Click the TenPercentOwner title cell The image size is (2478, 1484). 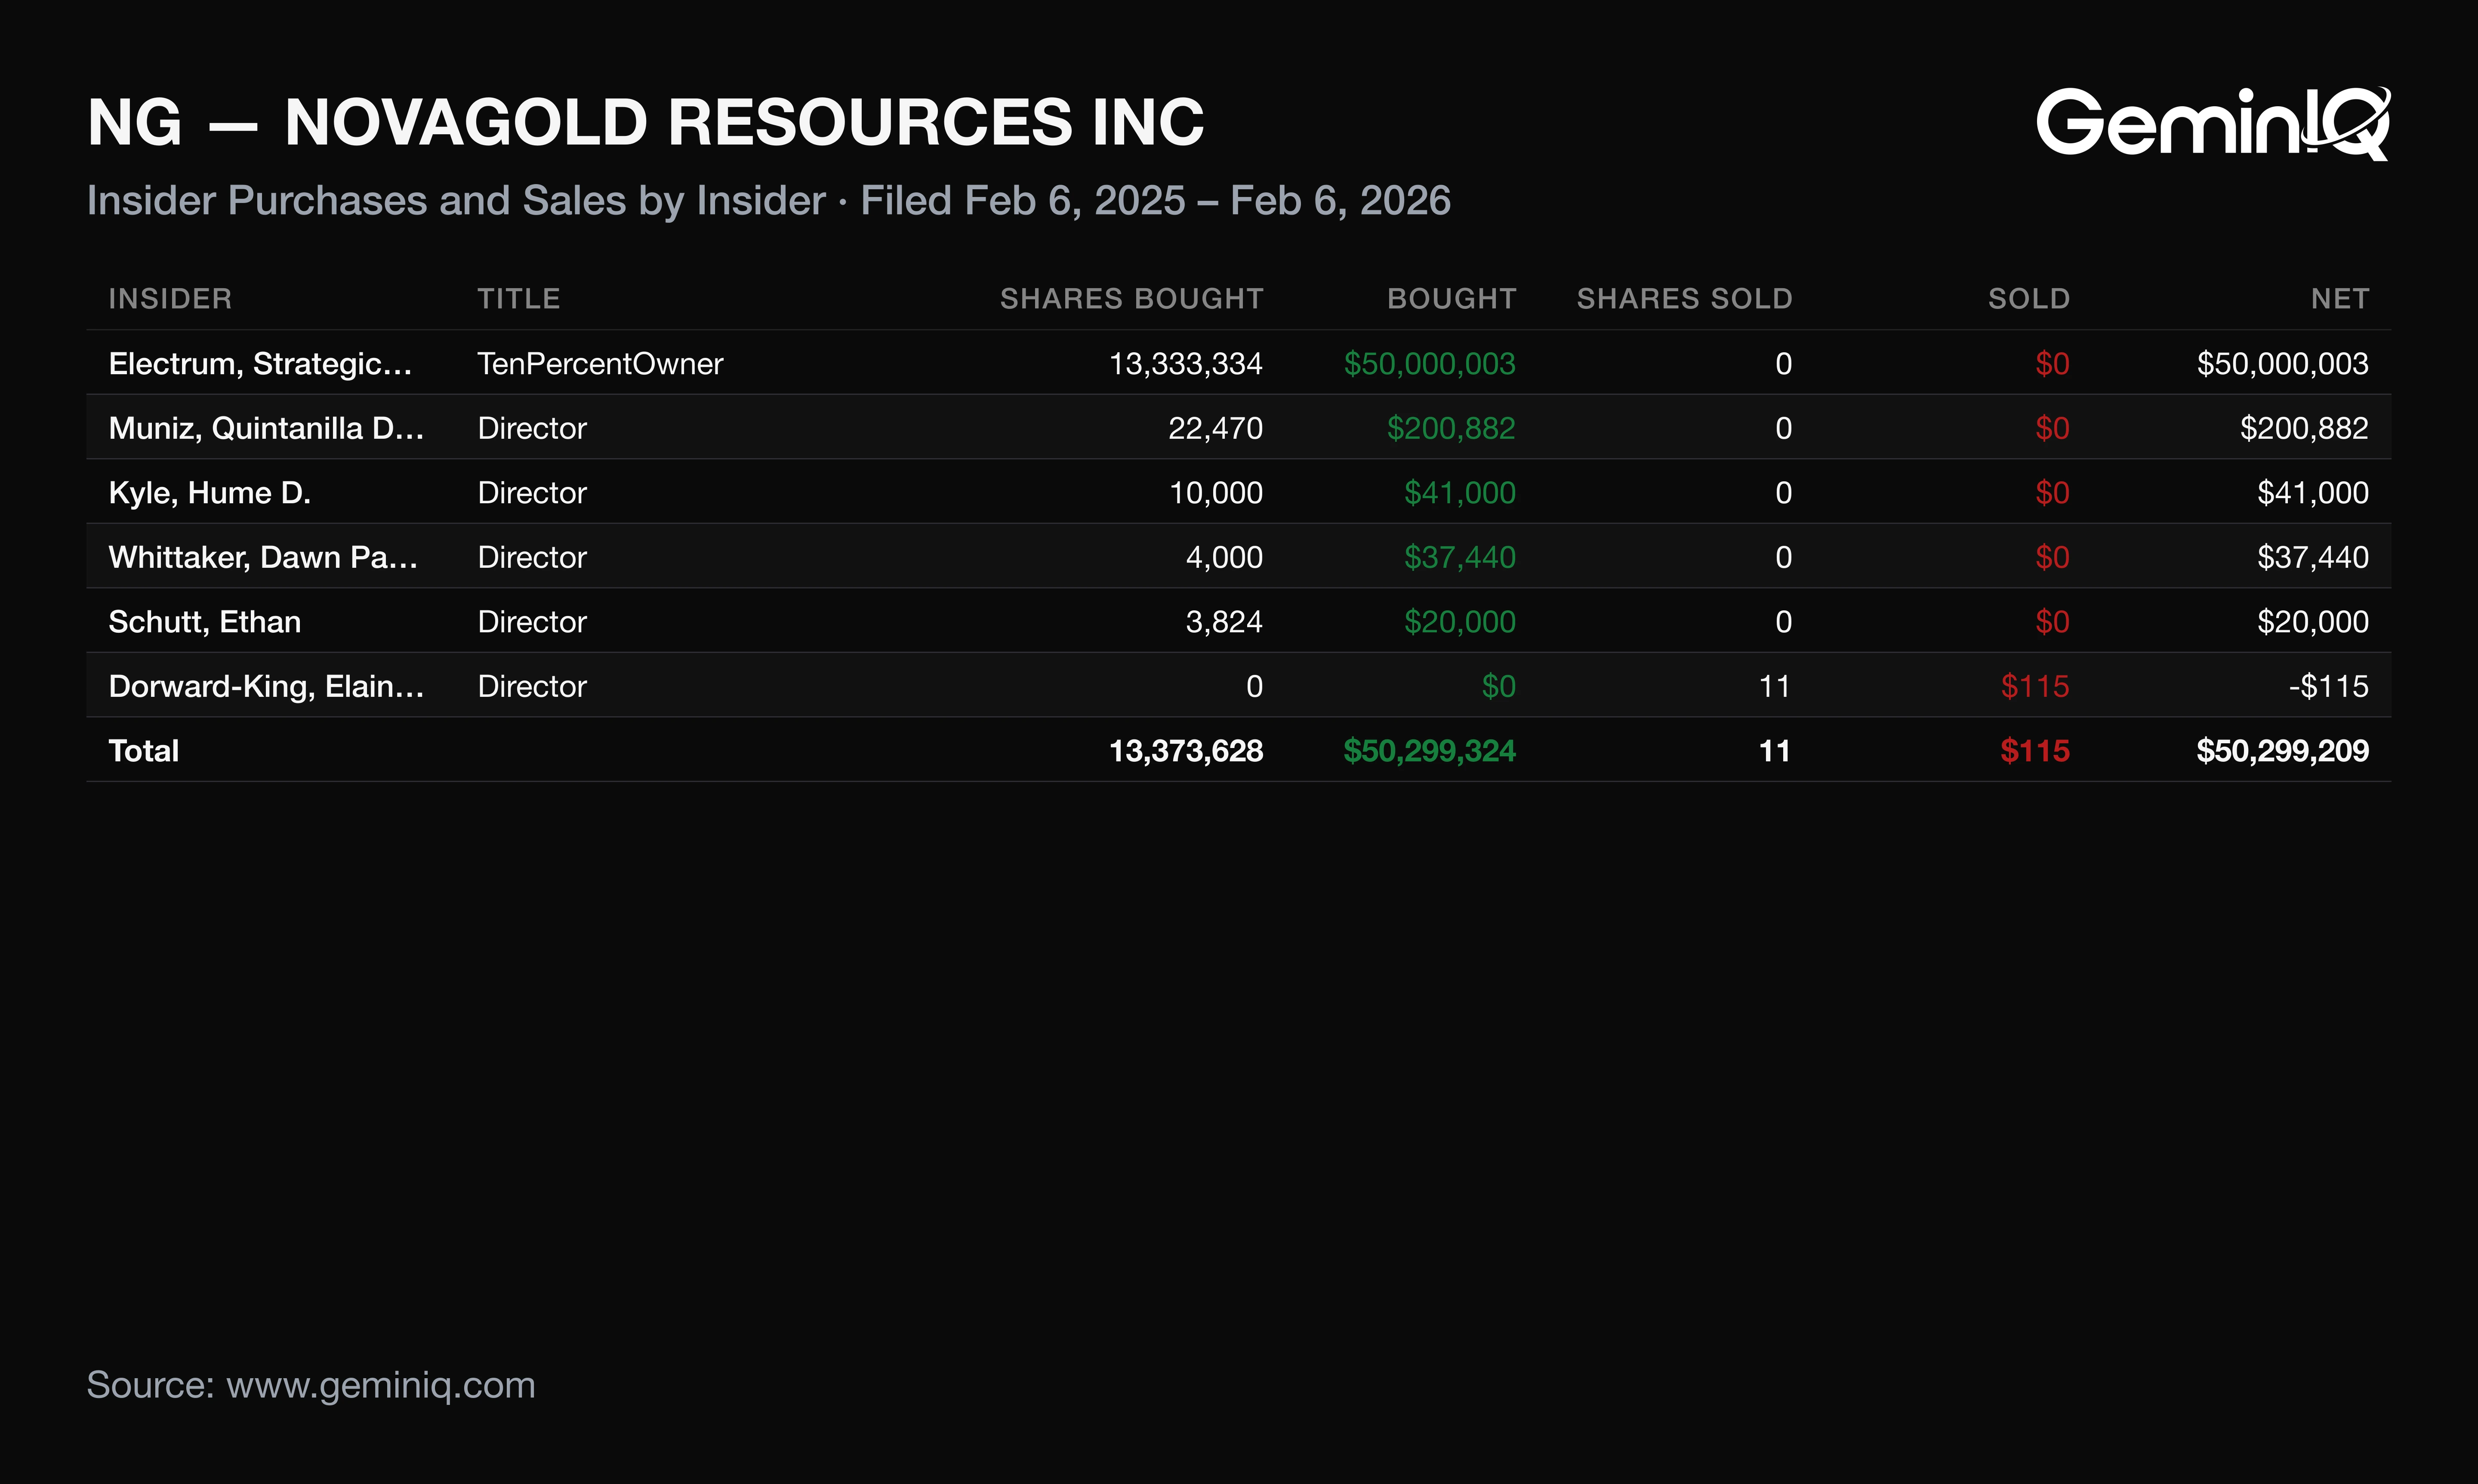[600, 363]
